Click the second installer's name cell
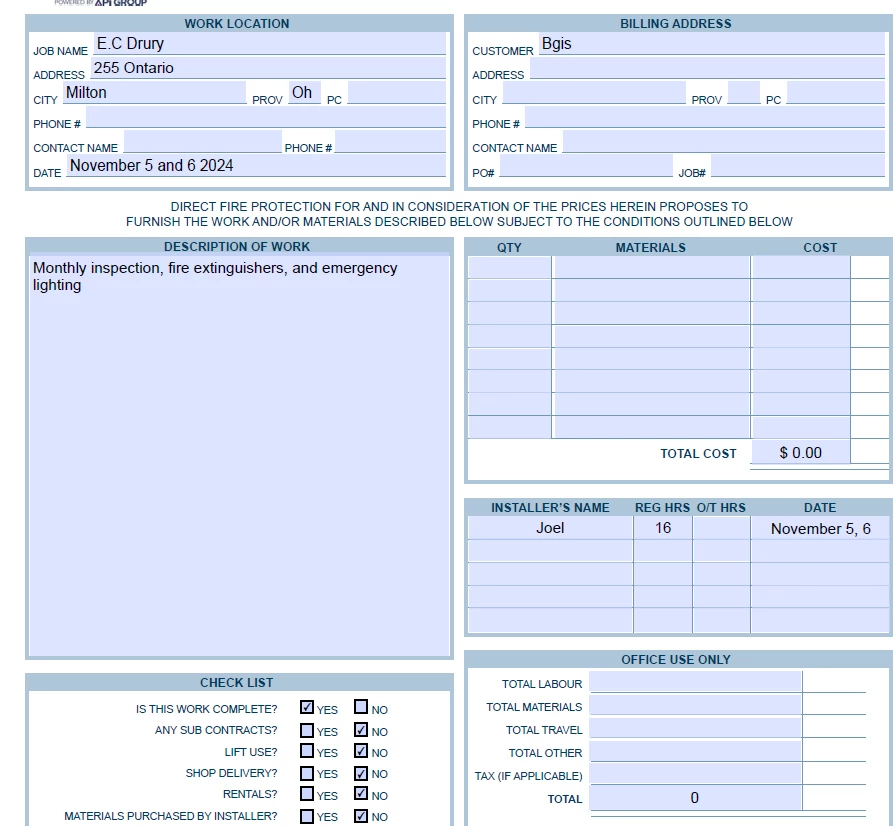The height and width of the screenshot is (826, 895). [x=550, y=551]
